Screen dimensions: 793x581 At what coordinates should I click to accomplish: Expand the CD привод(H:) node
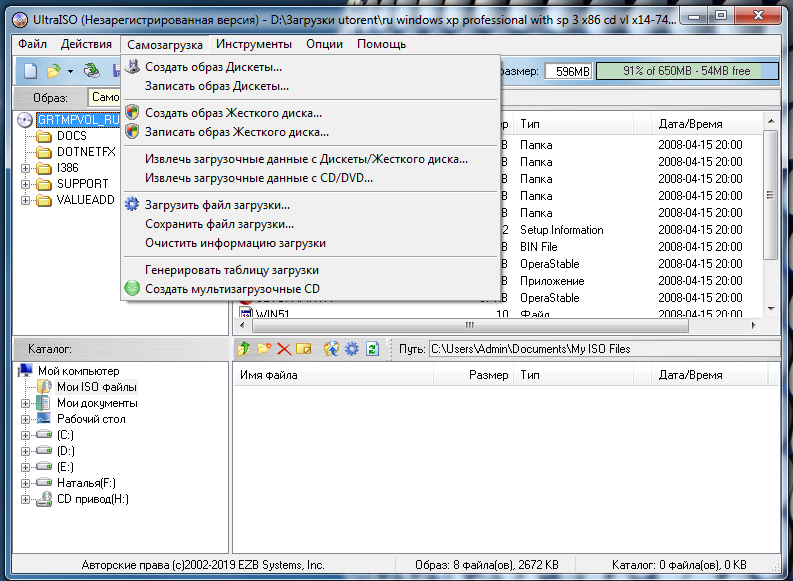point(25,500)
